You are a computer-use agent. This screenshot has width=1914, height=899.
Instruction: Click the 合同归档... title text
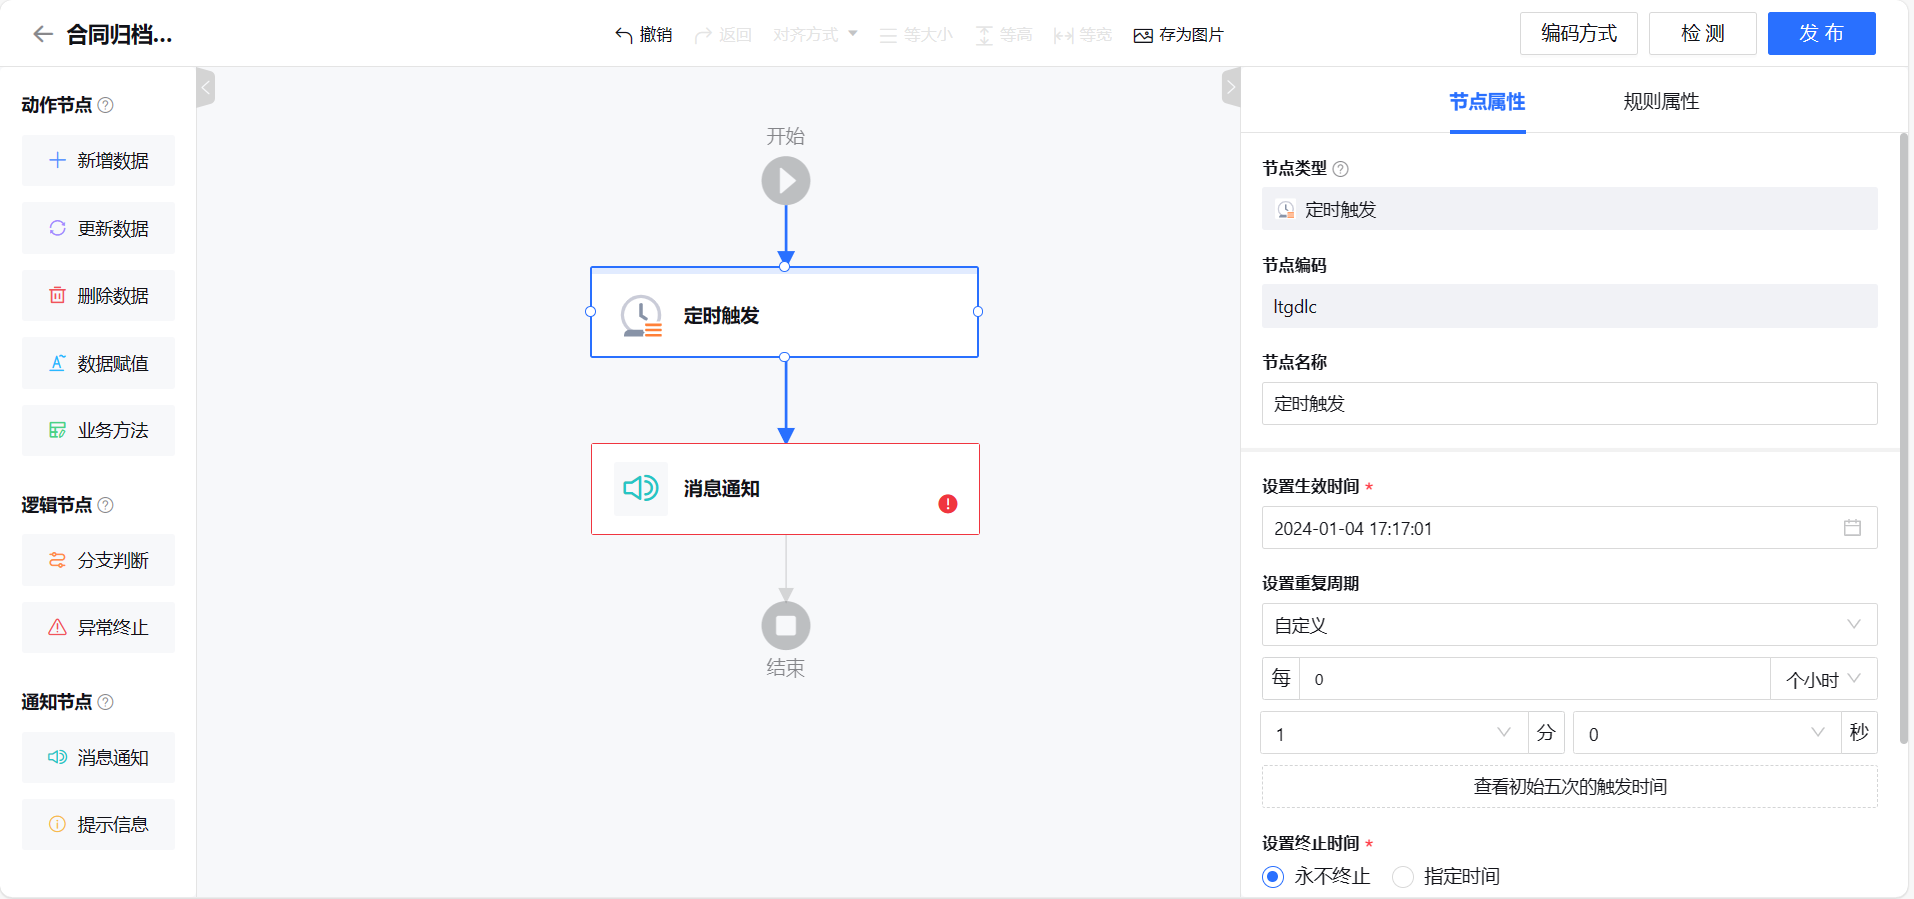pyautogui.click(x=119, y=35)
